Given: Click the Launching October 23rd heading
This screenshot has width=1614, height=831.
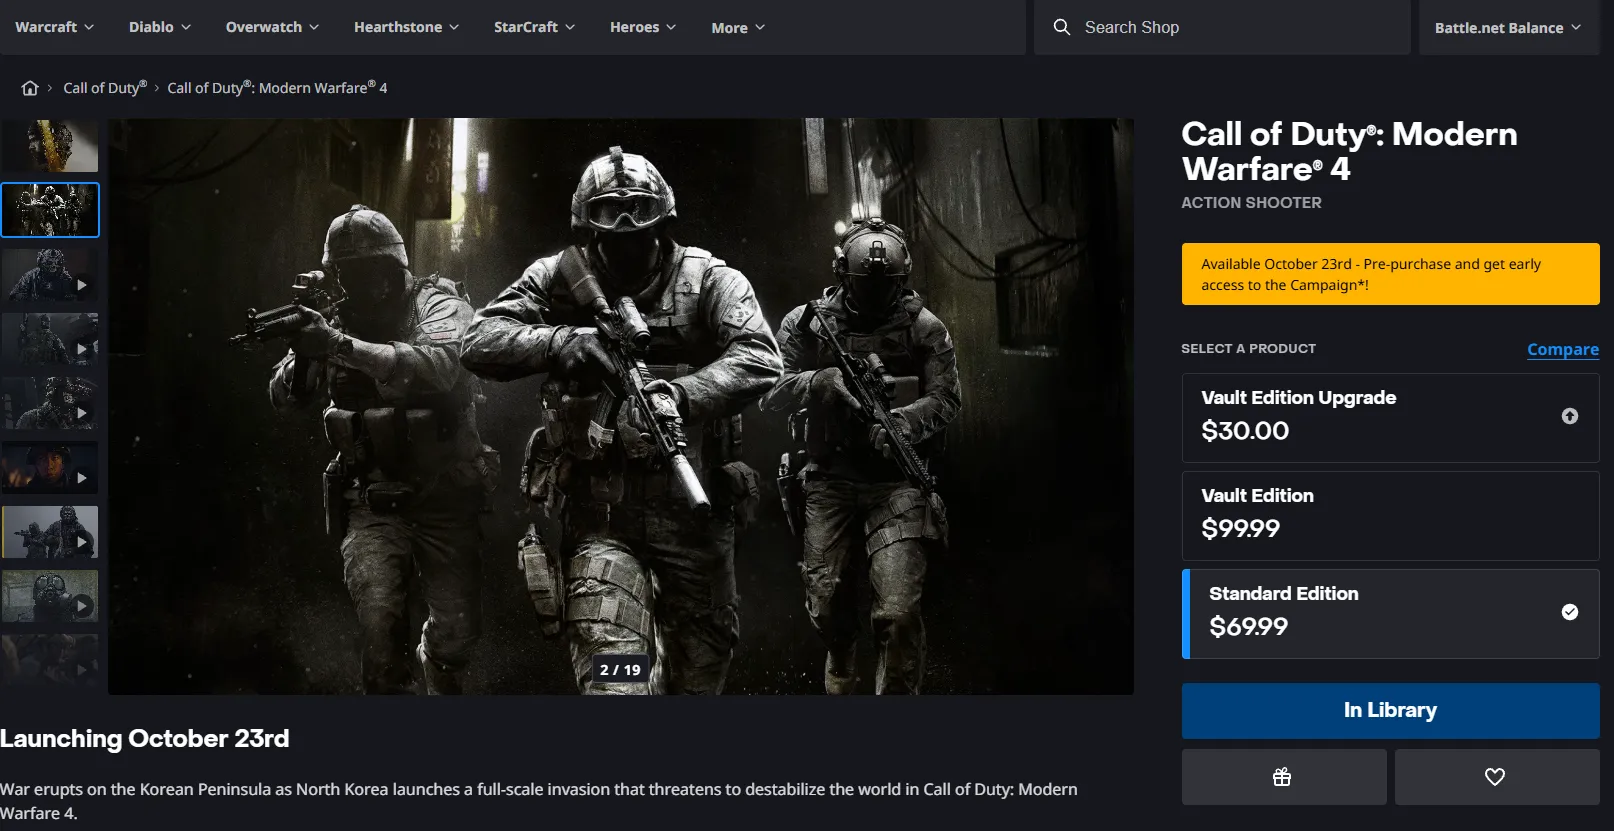Looking at the screenshot, I should (x=145, y=739).
